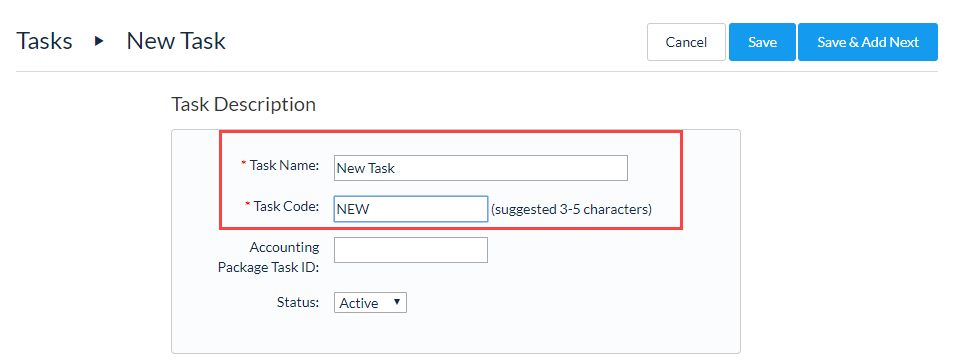Focus the Task Name input field

coord(480,168)
